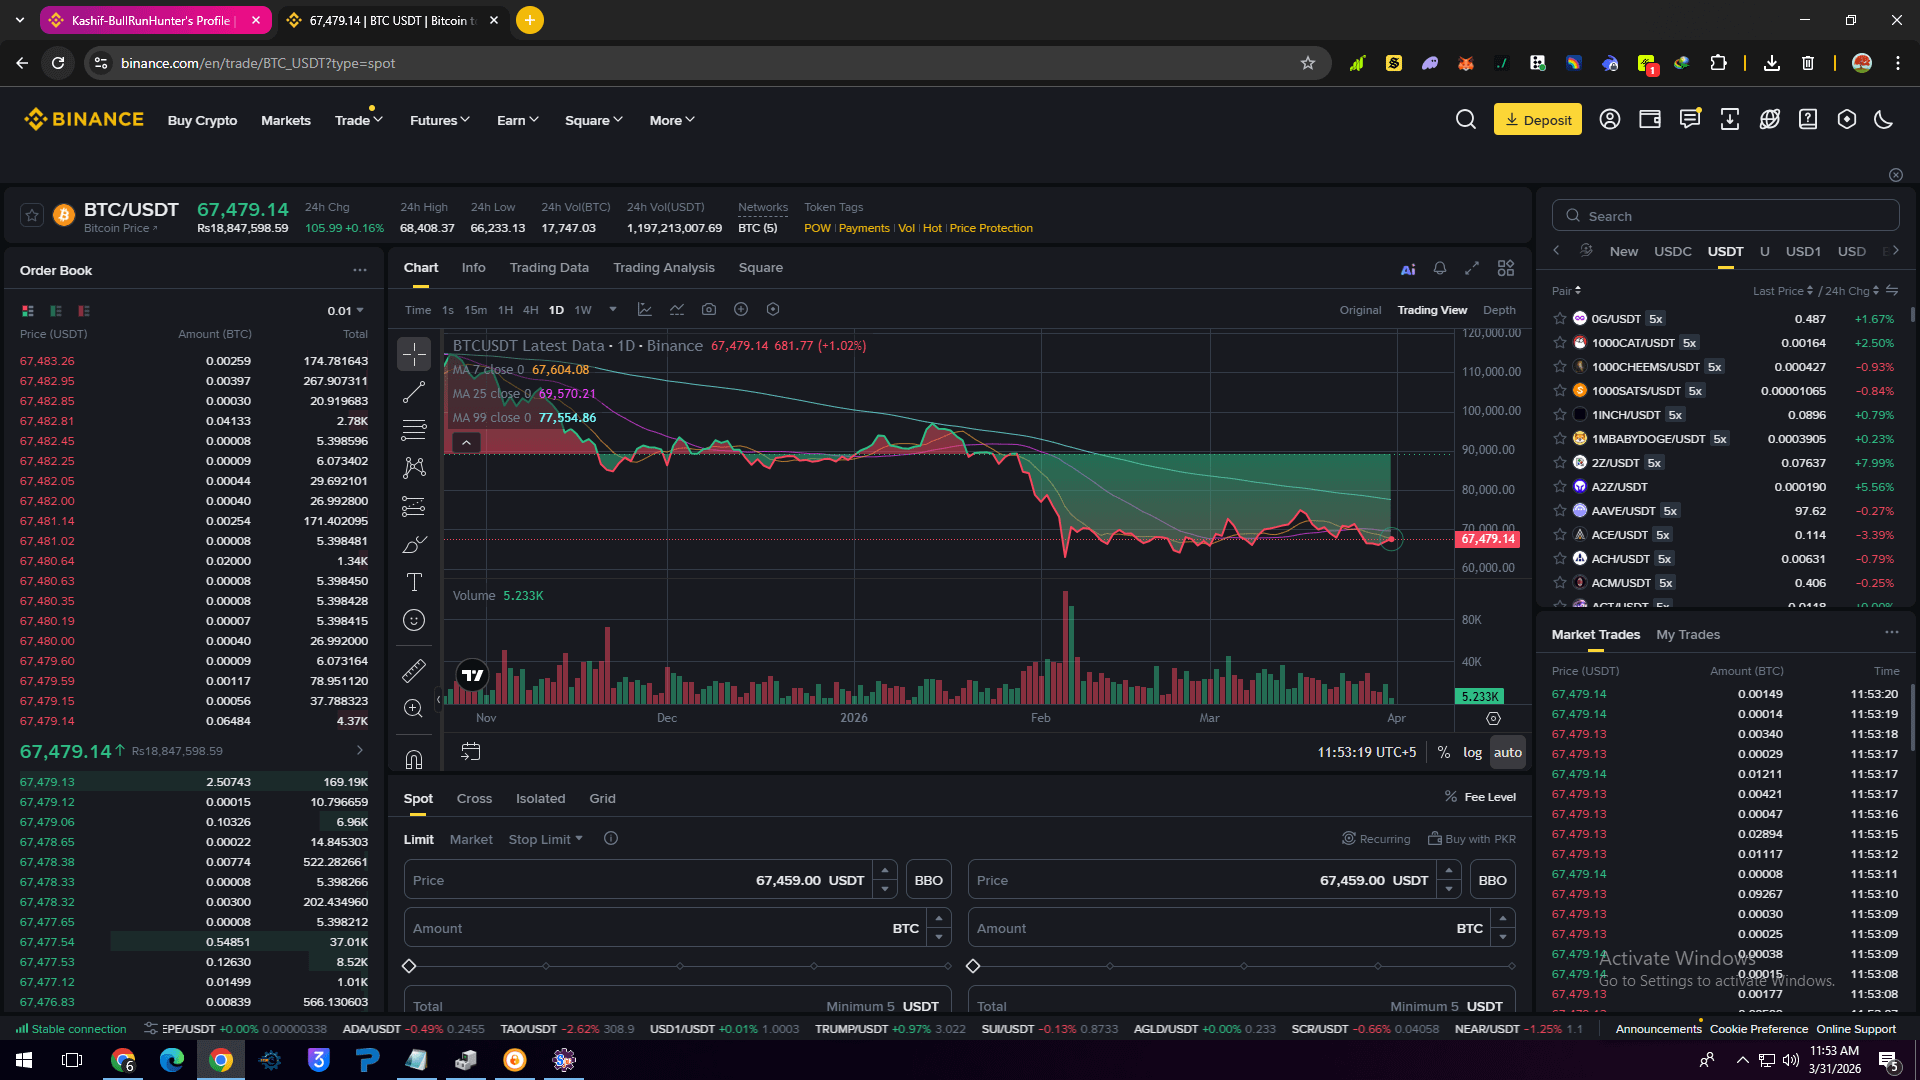
Task: Switch to the Trading Data tab
Action: pyautogui.click(x=549, y=268)
